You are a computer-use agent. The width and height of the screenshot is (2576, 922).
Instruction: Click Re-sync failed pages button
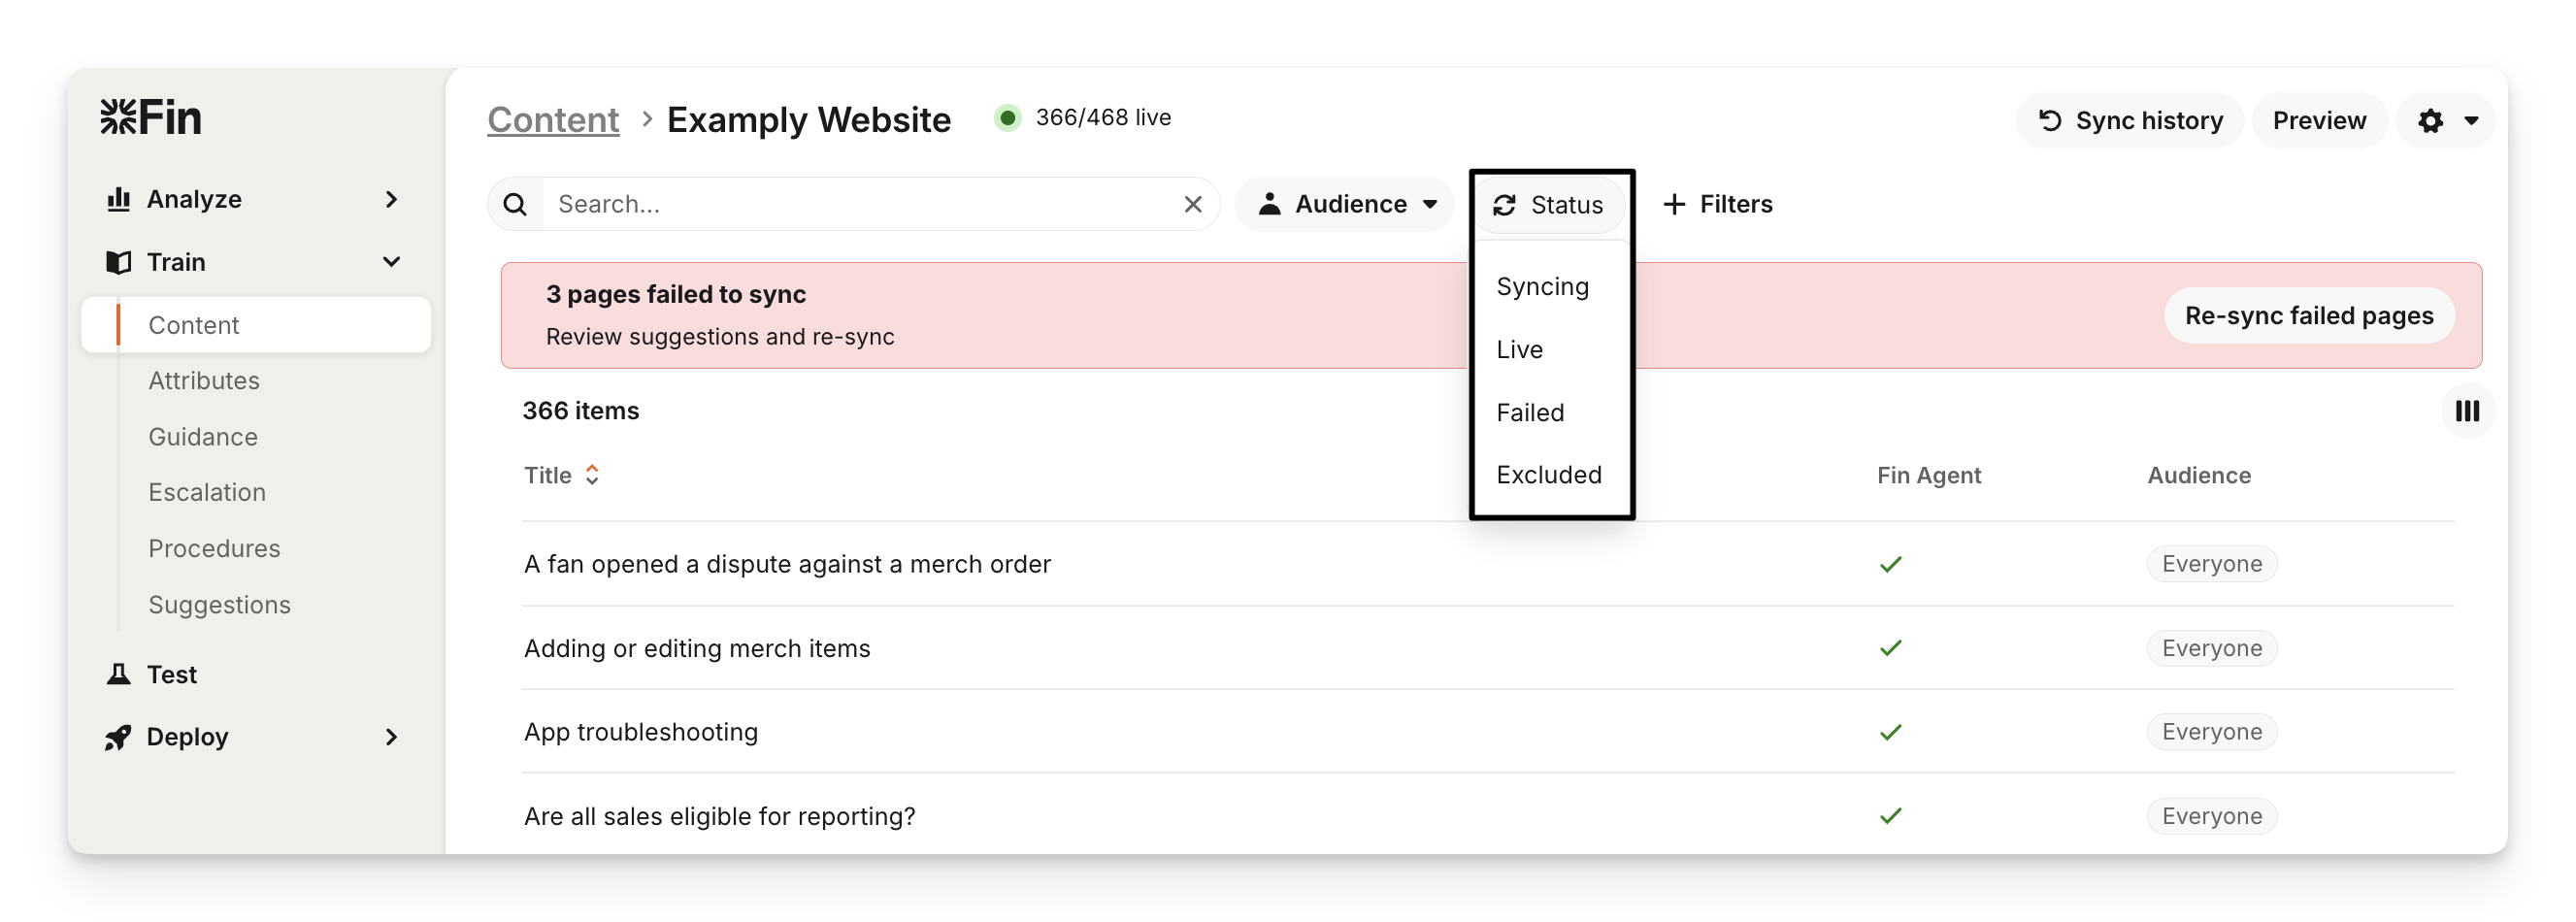point(2308,316)
